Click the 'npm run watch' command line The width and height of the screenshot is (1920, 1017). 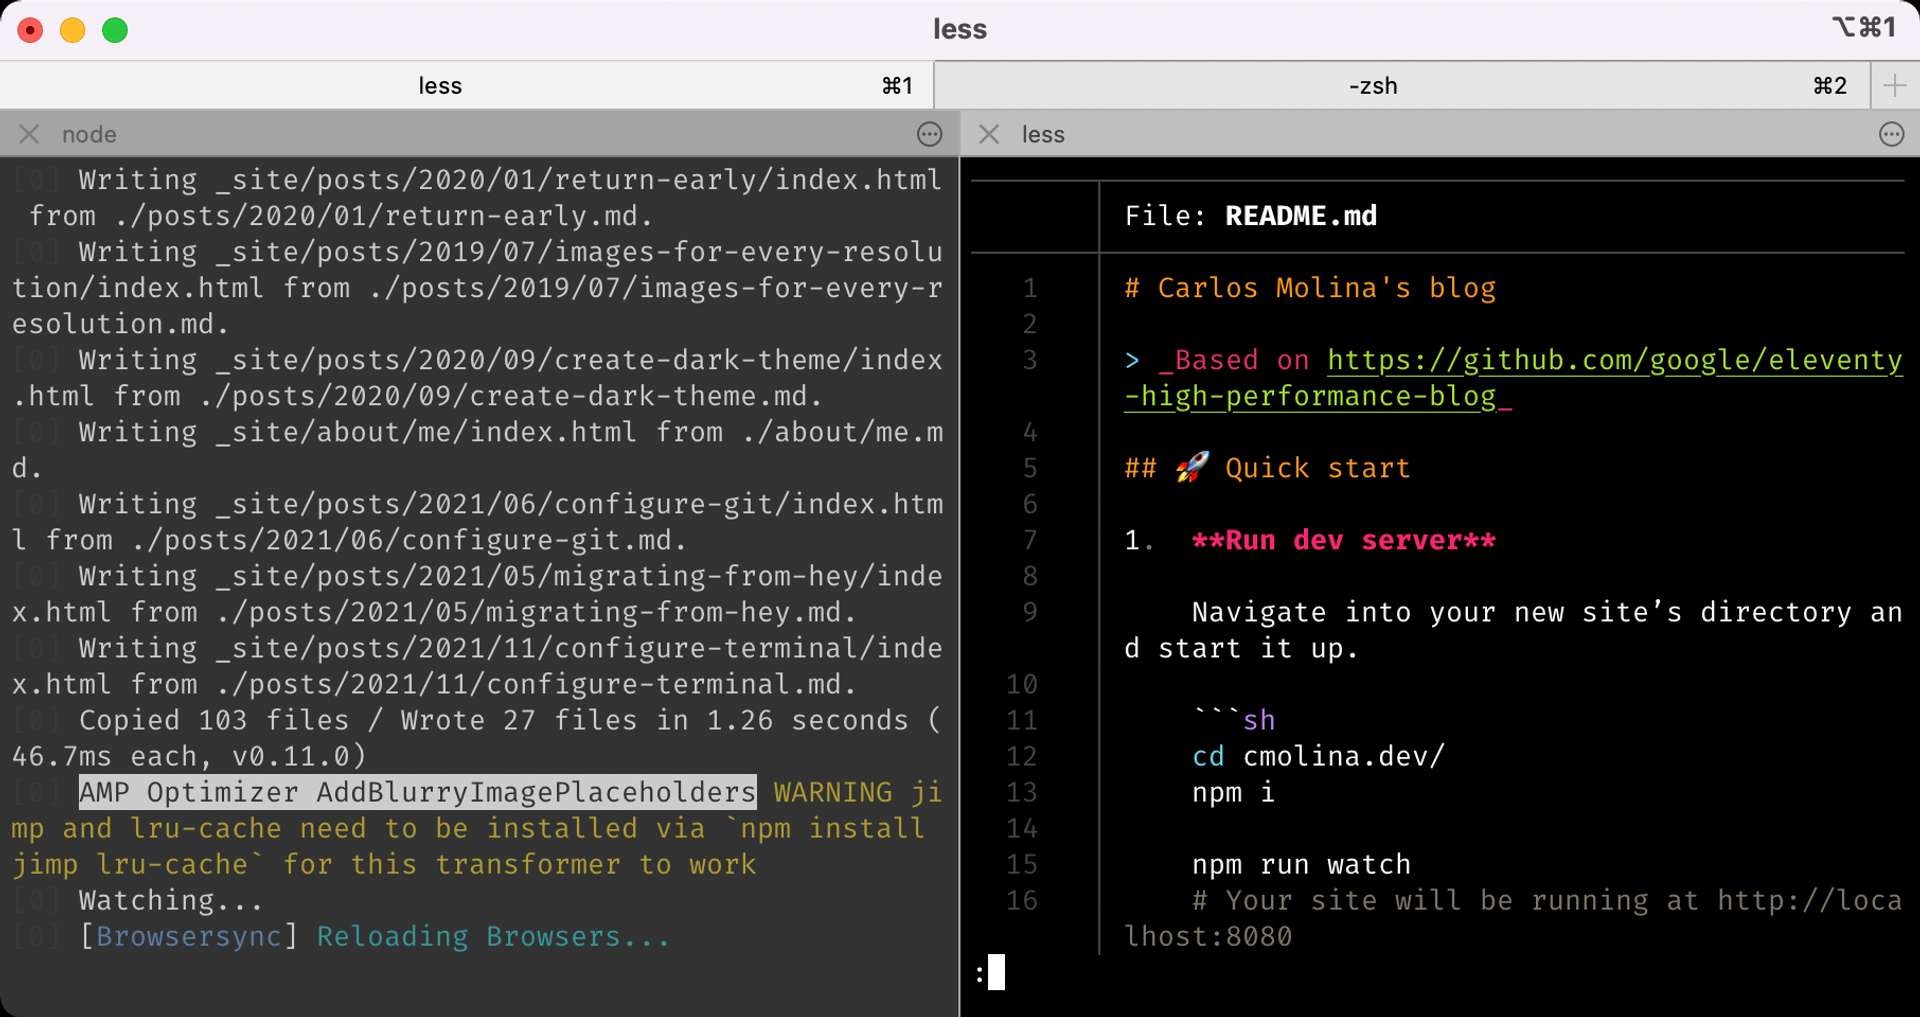[x=1300, y=865]
